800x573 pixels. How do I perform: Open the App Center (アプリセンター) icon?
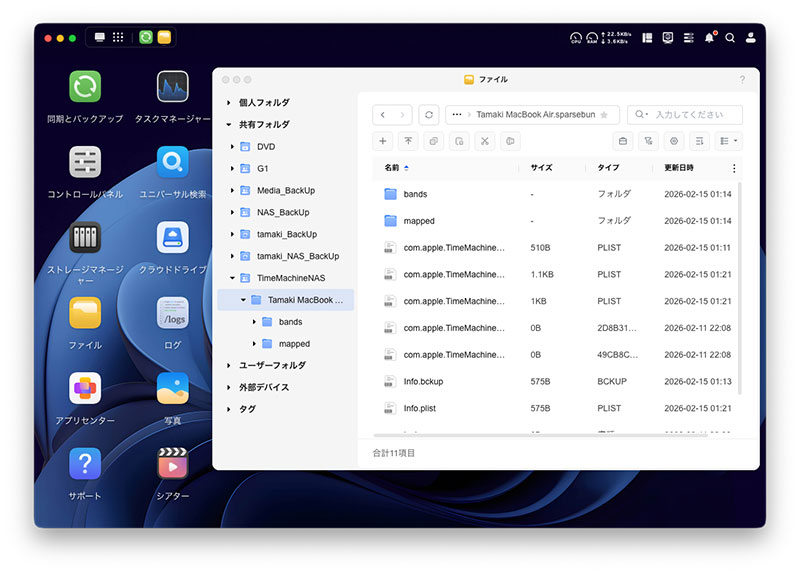[x=85, y=389]
